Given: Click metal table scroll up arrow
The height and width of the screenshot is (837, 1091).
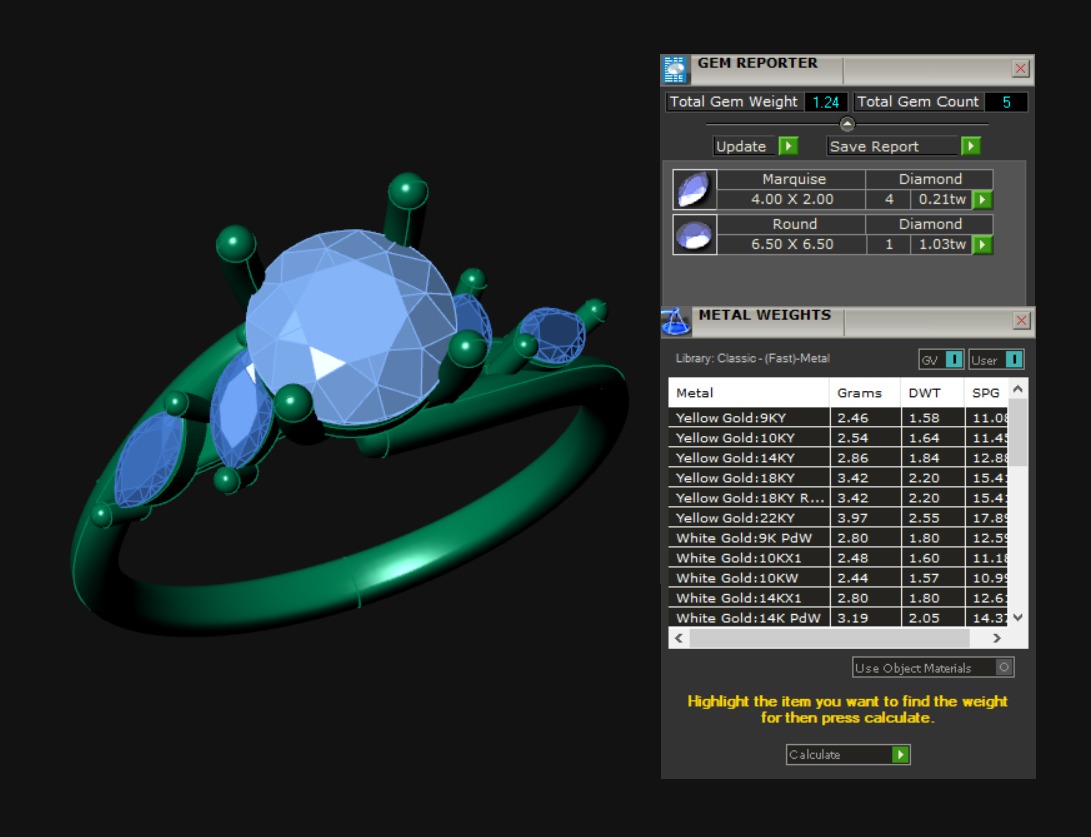Looking at the screenshot, I should click(1017, 390).
